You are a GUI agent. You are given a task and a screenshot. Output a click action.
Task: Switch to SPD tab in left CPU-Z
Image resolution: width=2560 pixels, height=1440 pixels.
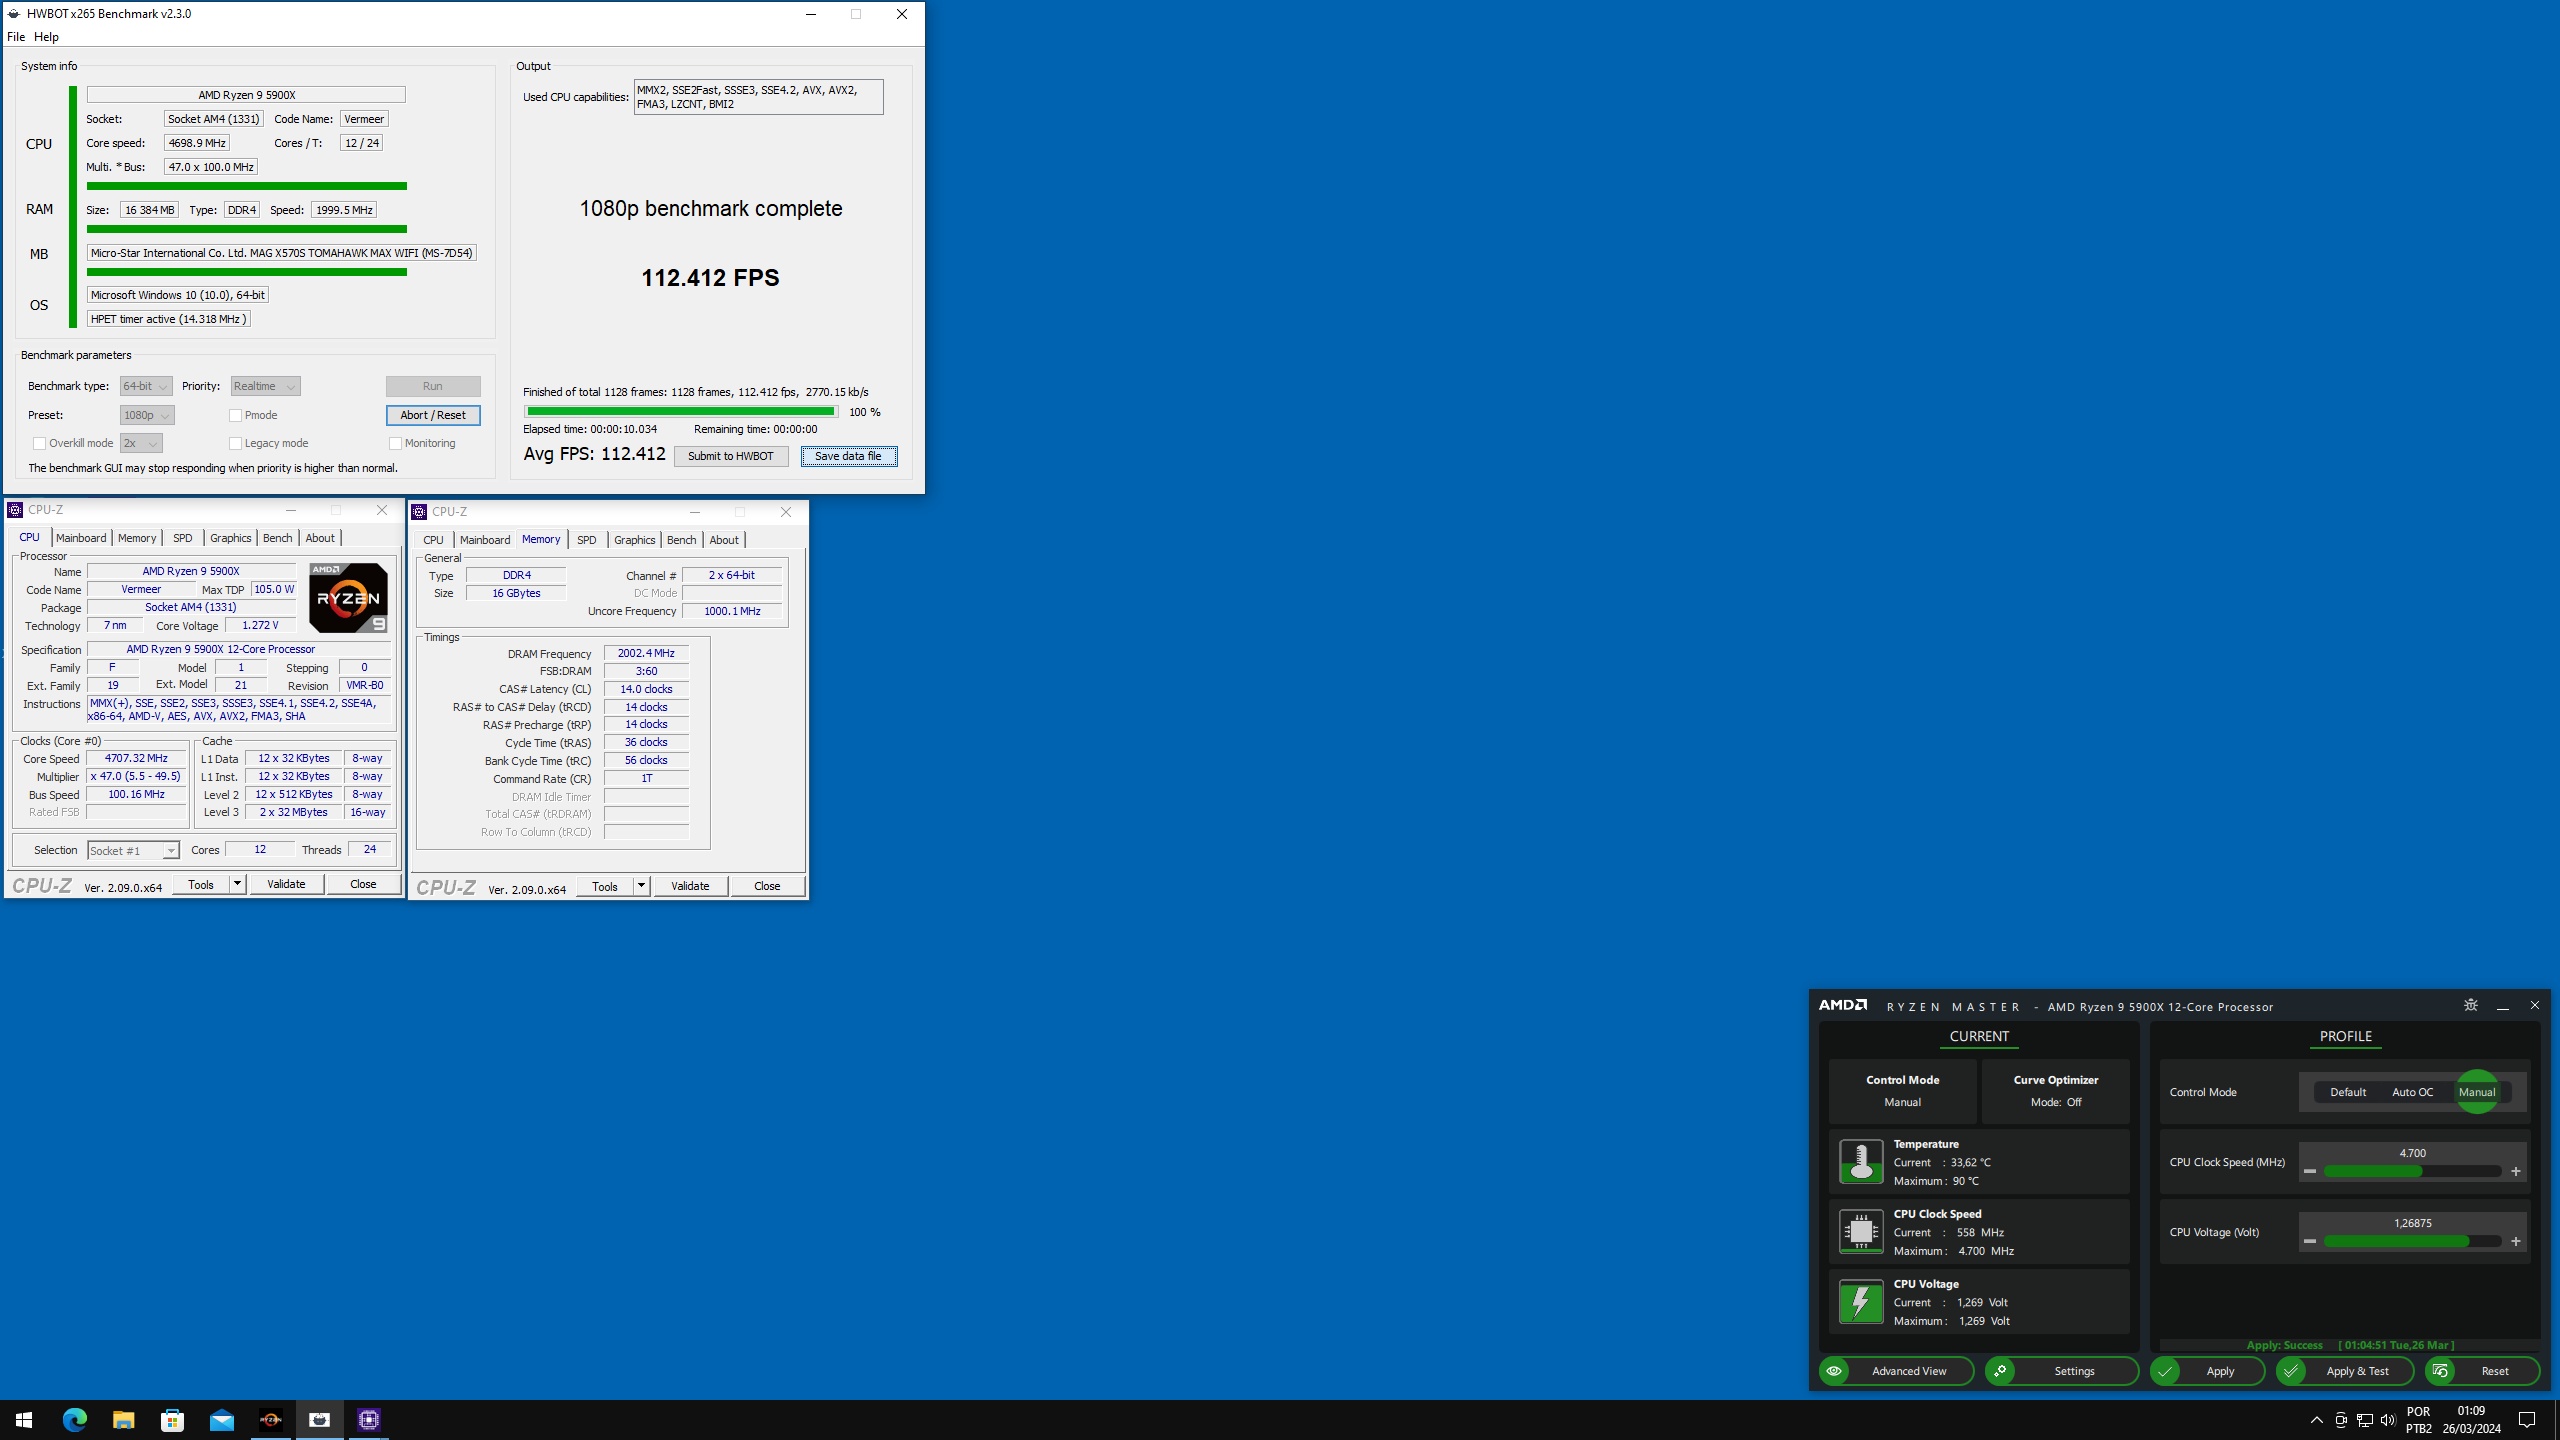(x=182, y=538)
